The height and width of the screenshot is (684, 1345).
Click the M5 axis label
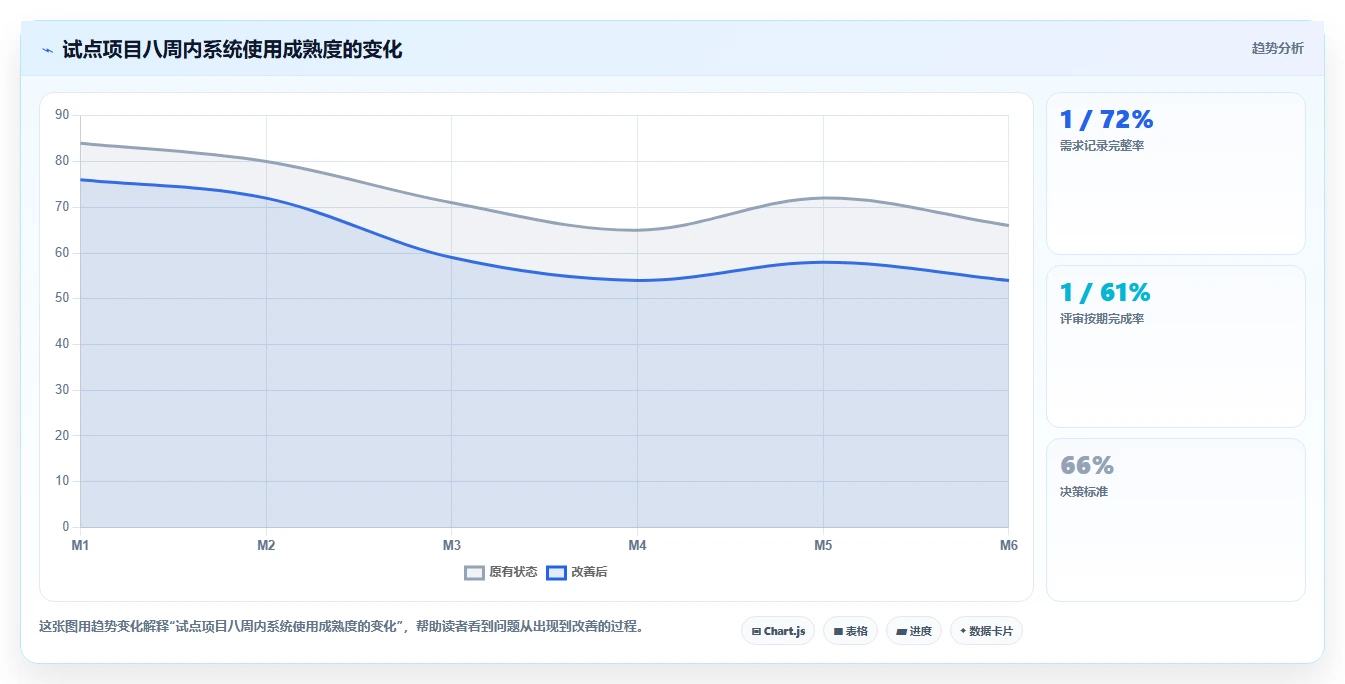click(x=823, y=545)
